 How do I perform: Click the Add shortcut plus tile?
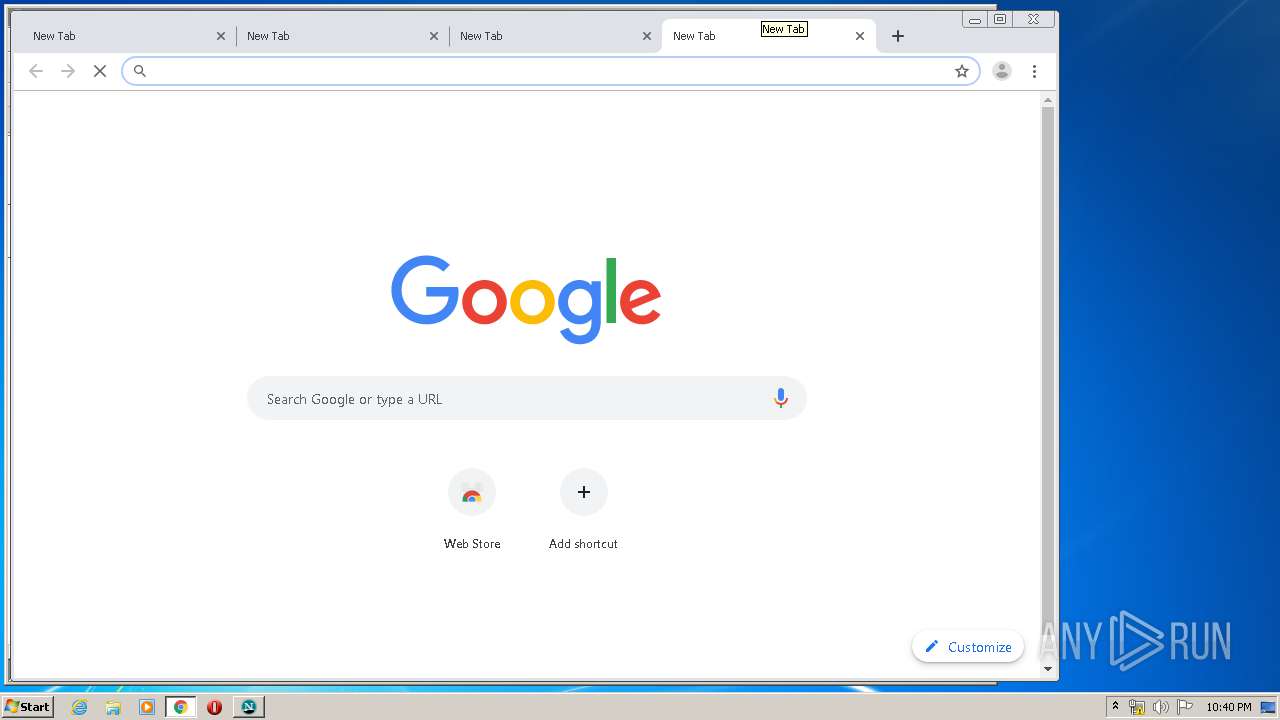click(584, 492)
